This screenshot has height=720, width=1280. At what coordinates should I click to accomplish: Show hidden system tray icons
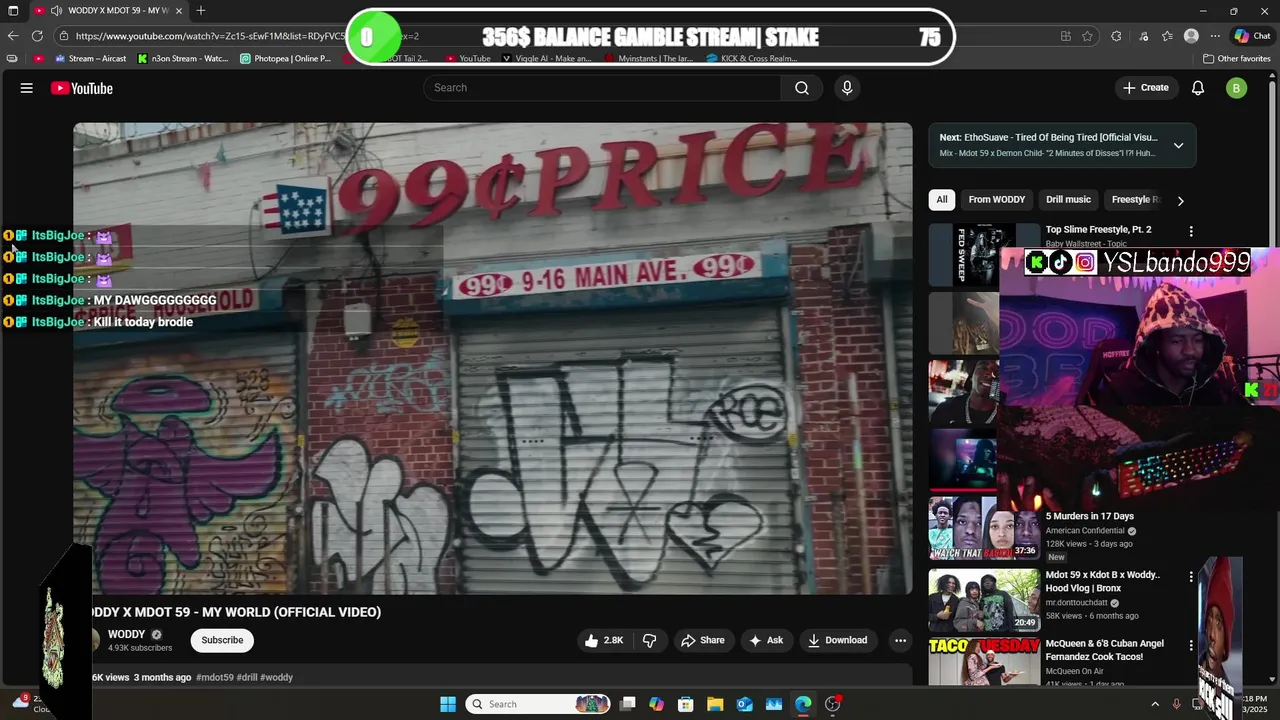coord(1155,704)
